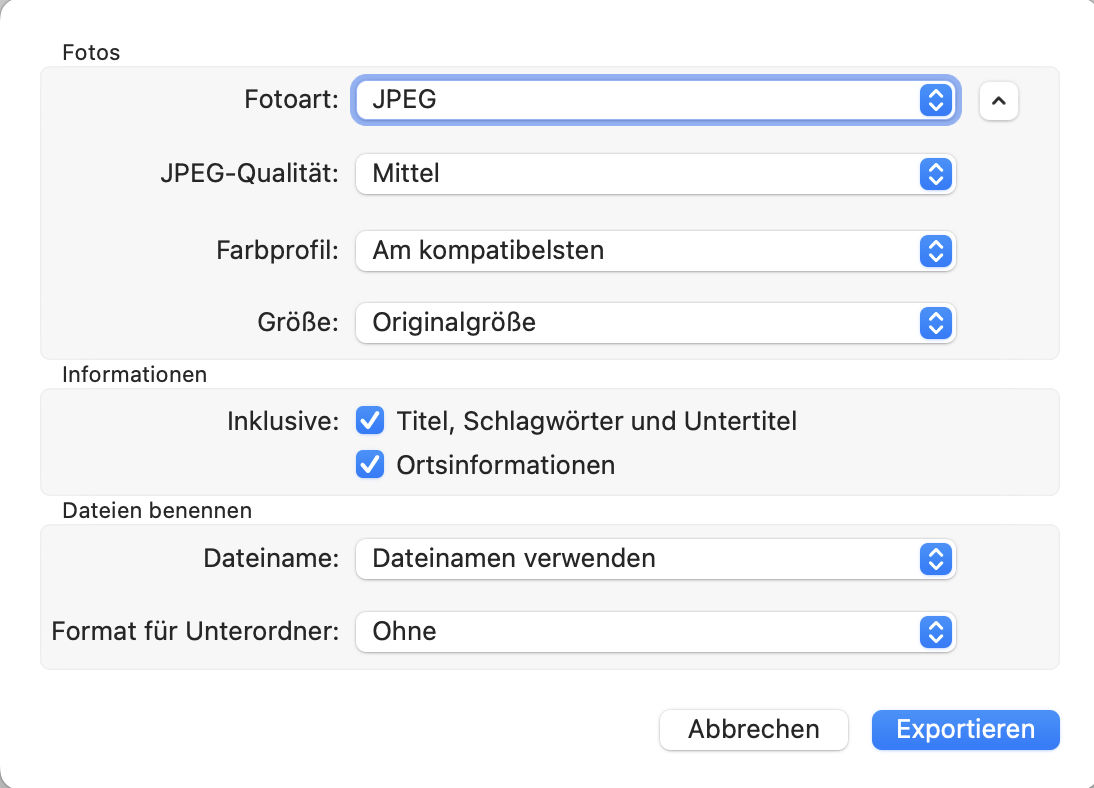Click the arrows icon for Format für Unterordner

click(934, 632)
